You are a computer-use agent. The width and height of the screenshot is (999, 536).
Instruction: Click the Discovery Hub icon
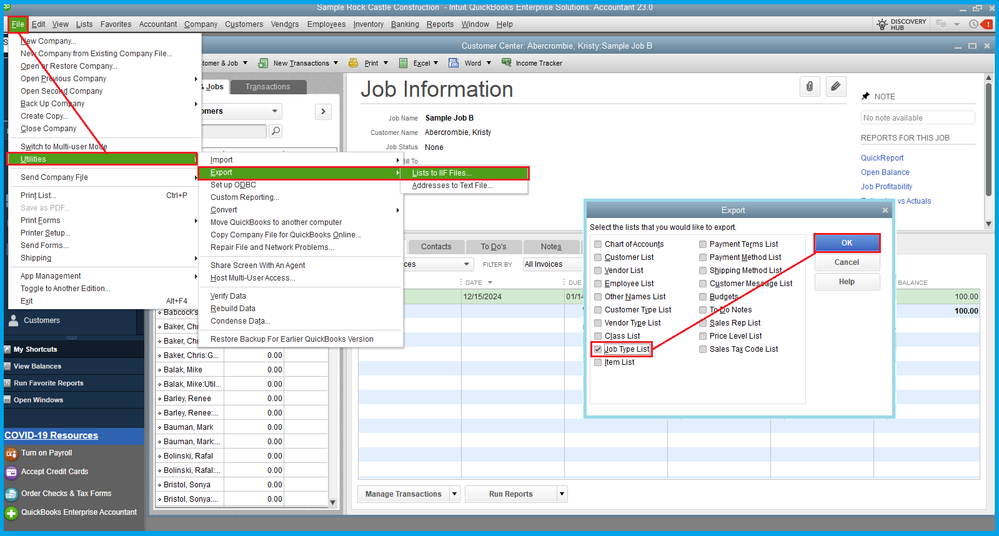882,24
